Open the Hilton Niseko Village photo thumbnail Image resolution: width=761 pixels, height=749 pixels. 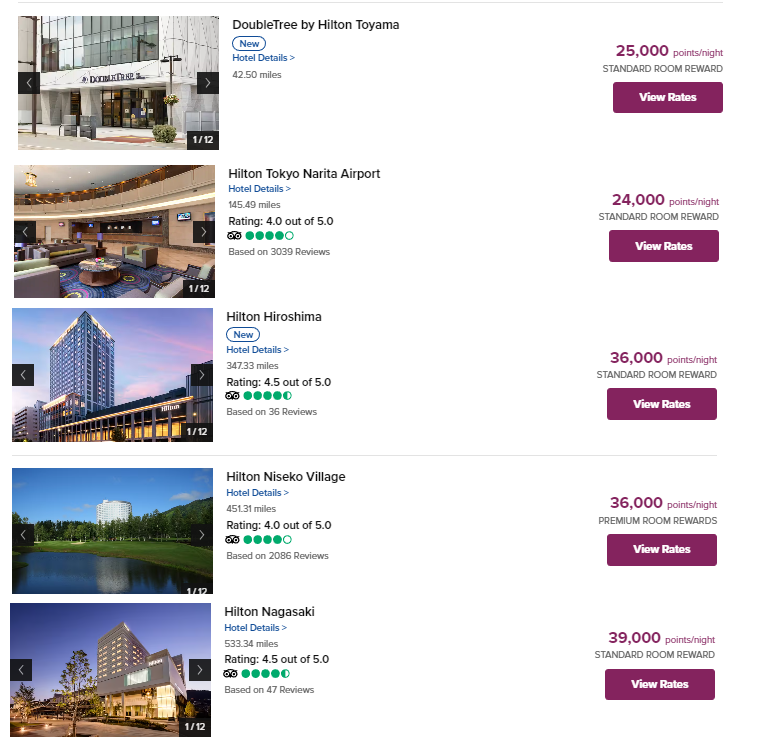pos(112,530)
